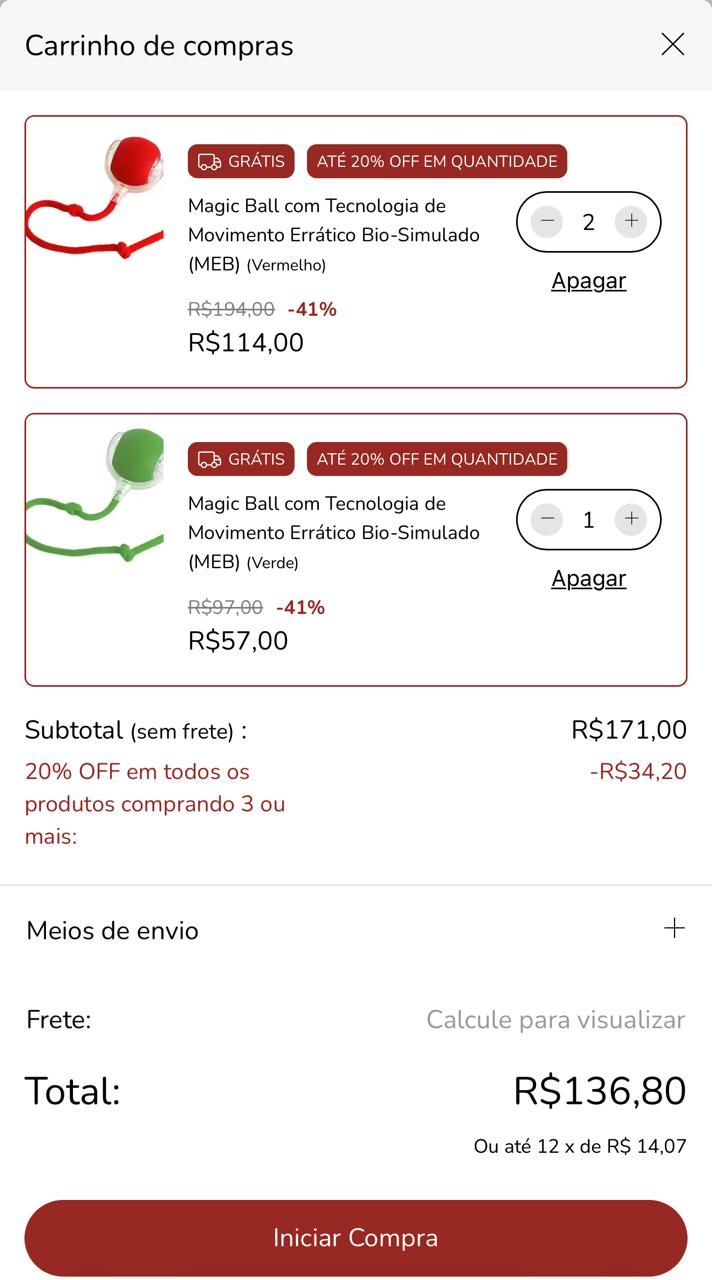Click the GRÁTIS shipping badge on red item
The width and height of the screenshot is (712, 1280).
pos(241,161)
